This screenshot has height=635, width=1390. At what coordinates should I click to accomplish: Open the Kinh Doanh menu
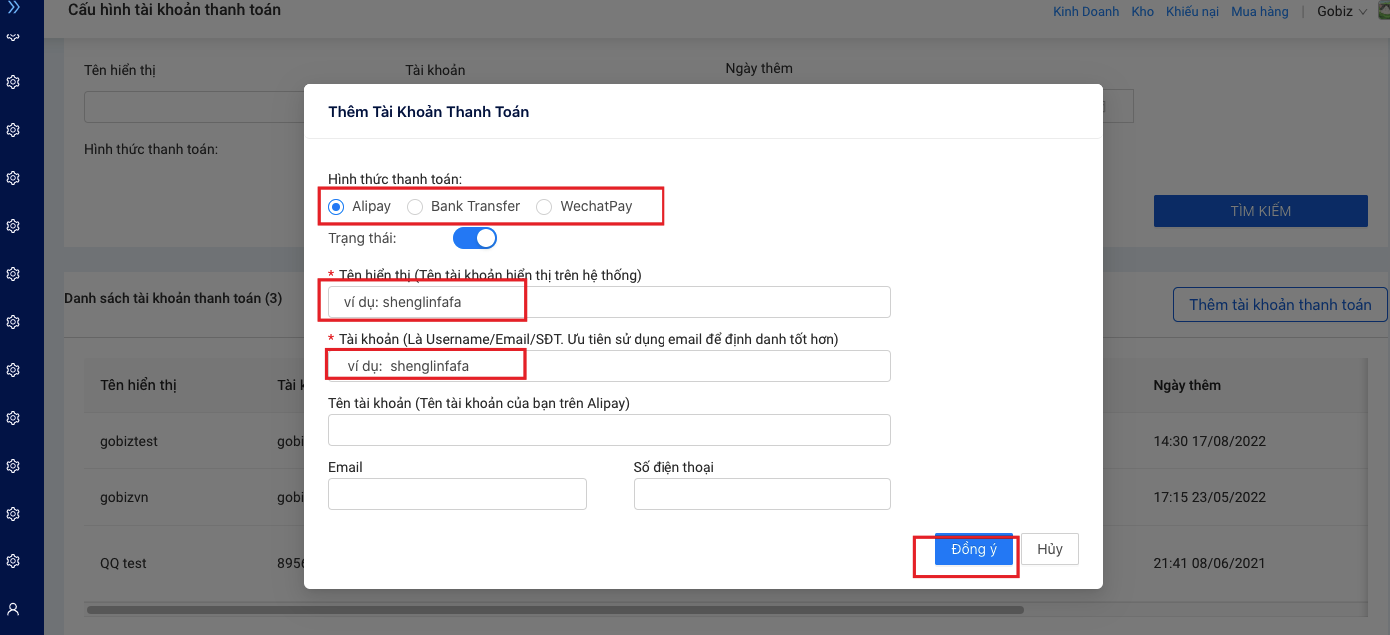(1086, 12)
